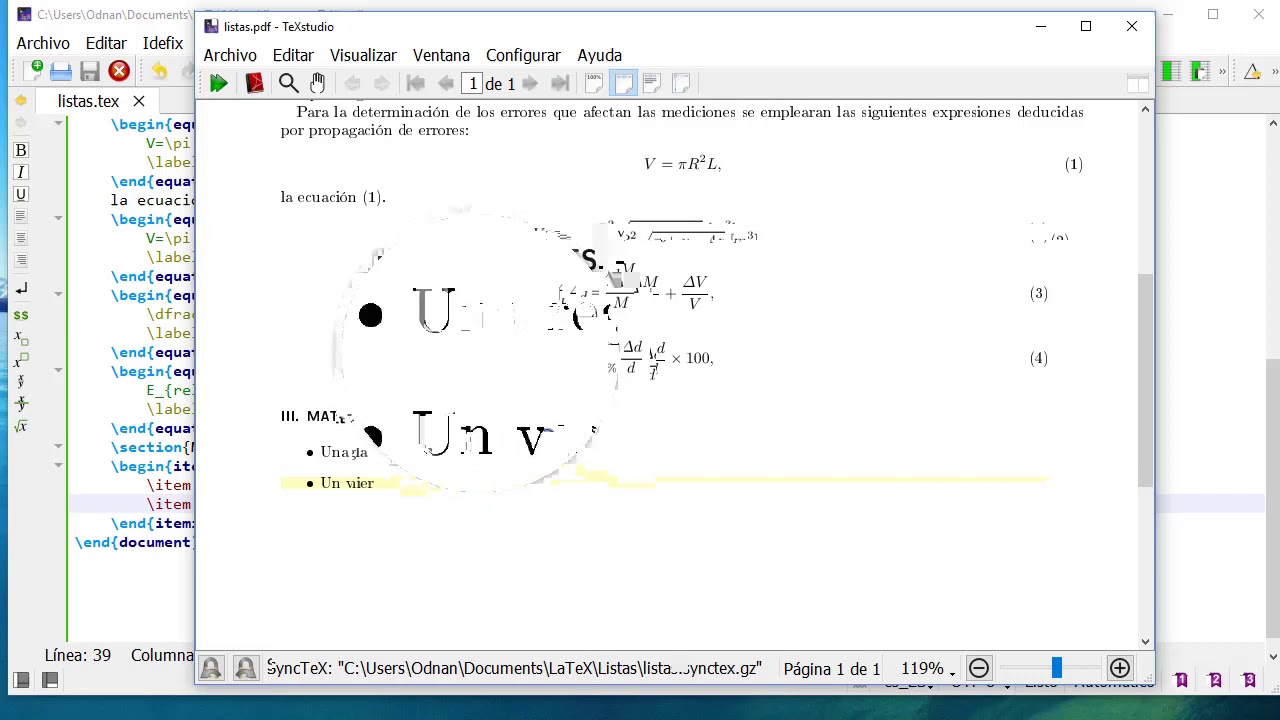Toggle second lock icon in status bar
This screenshot has width=1280, height=720.
(x=245, y=669)
